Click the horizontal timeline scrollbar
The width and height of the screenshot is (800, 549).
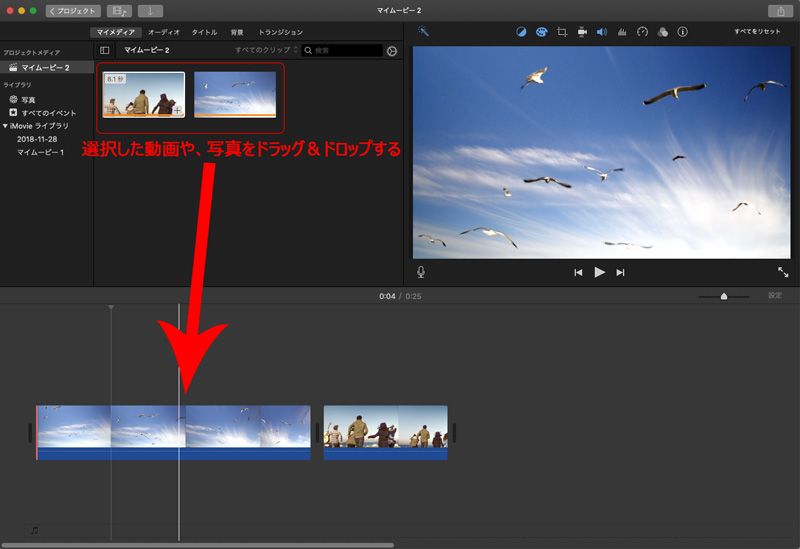[x=198, y=545]
